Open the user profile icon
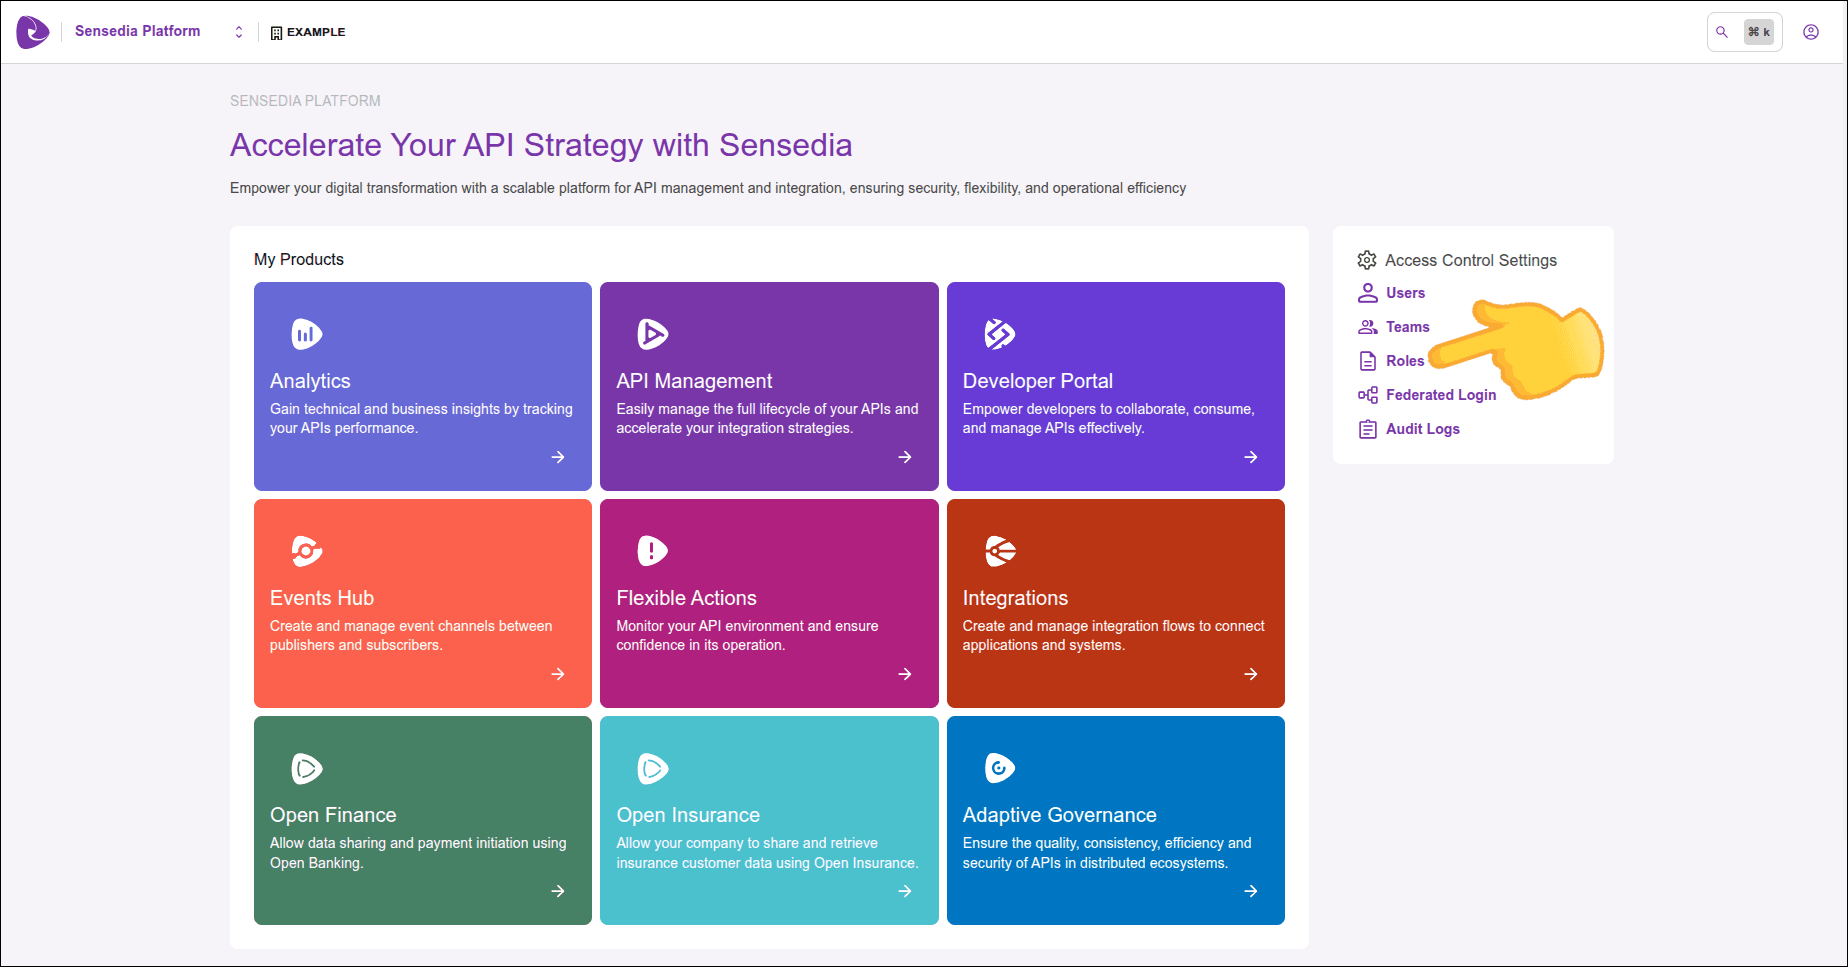This screenshot has height=967, width=1848. (1810, 32)
